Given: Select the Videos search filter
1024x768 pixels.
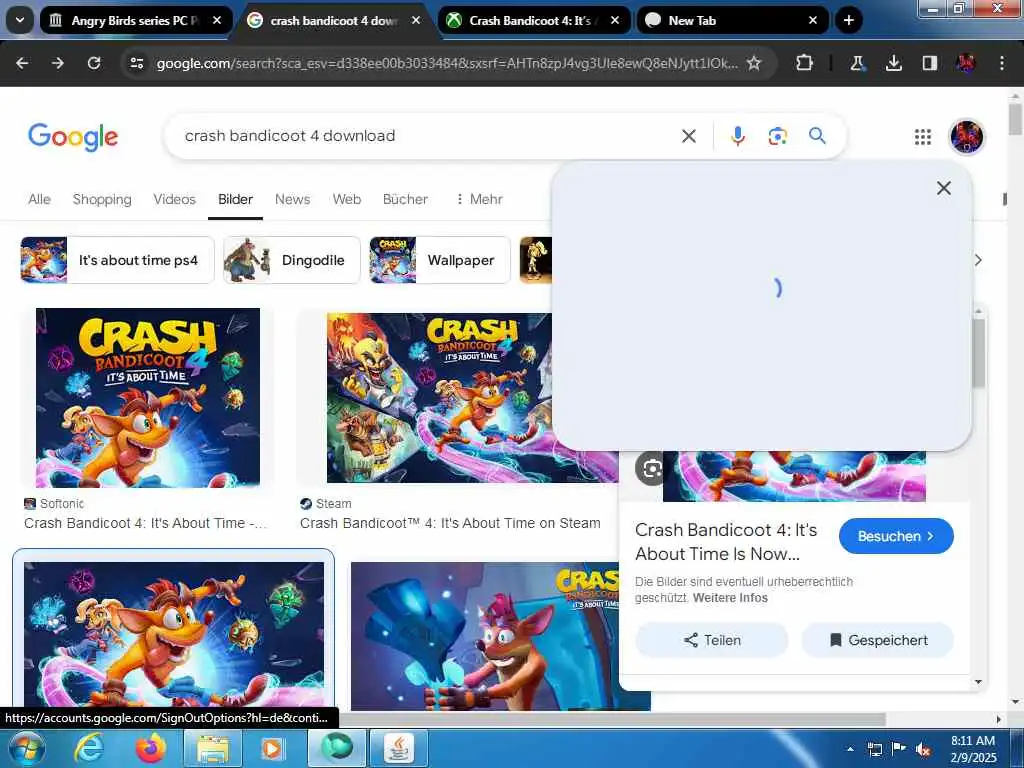Looking at the screenshot, I should [174, 199].
